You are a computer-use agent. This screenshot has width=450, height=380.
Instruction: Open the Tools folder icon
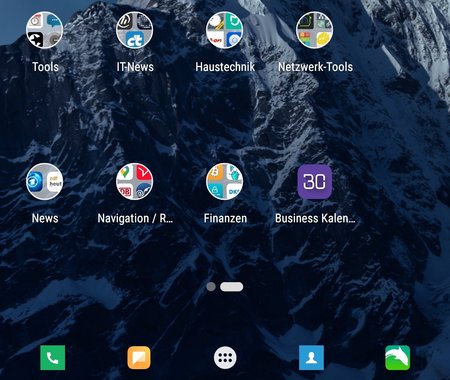click(x=45, y=30)
